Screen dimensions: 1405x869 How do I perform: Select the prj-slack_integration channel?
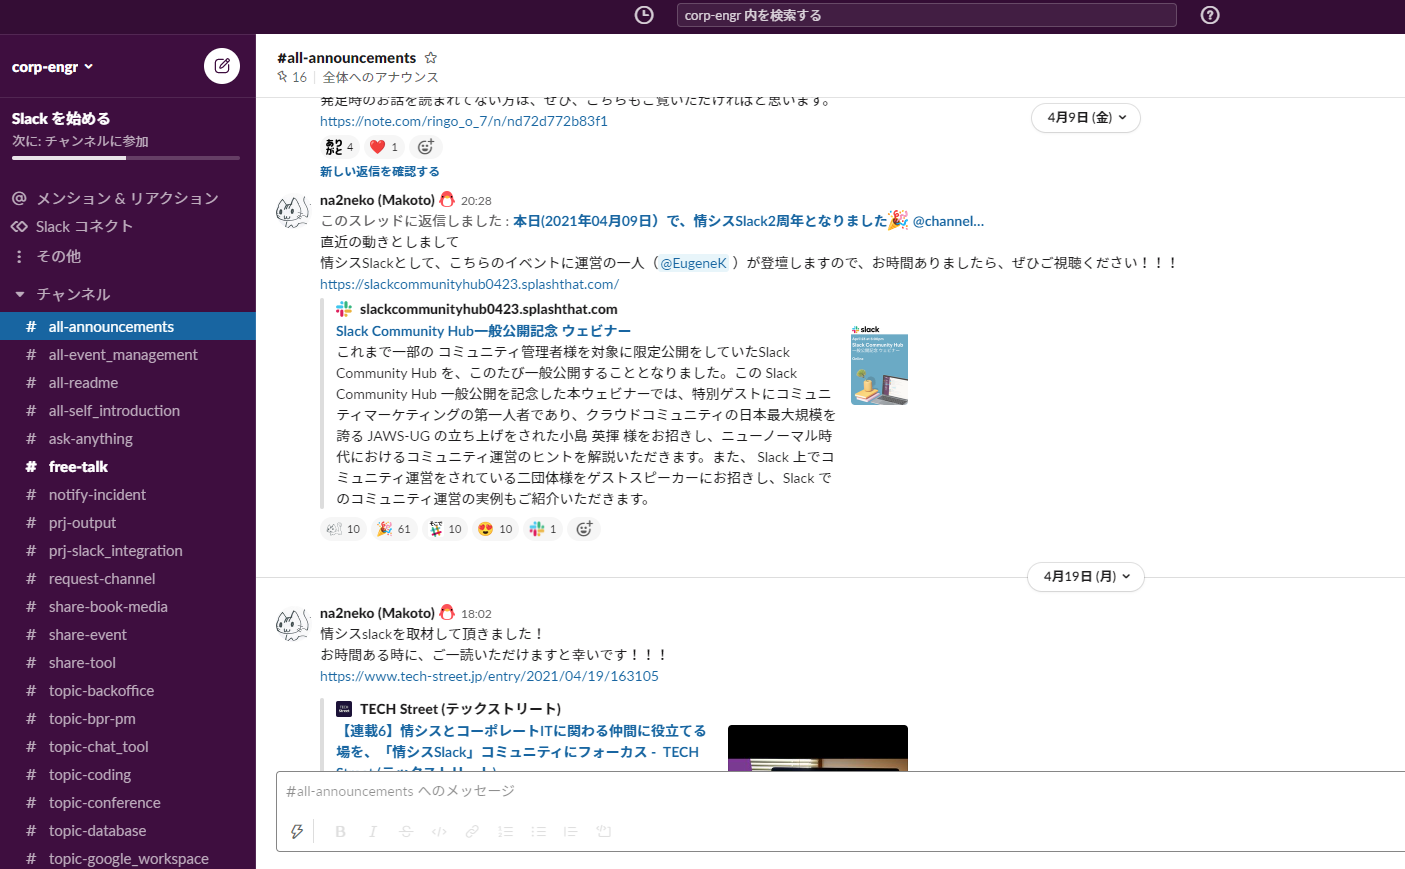click(x=128, y=550)
